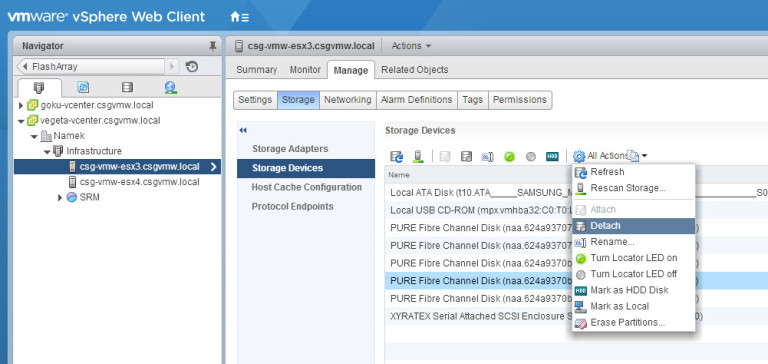Pin the Navigator panel
Image resolution: width=768 pixels, height=364 pixels.
pyautogui.click(x=213, y=46)
